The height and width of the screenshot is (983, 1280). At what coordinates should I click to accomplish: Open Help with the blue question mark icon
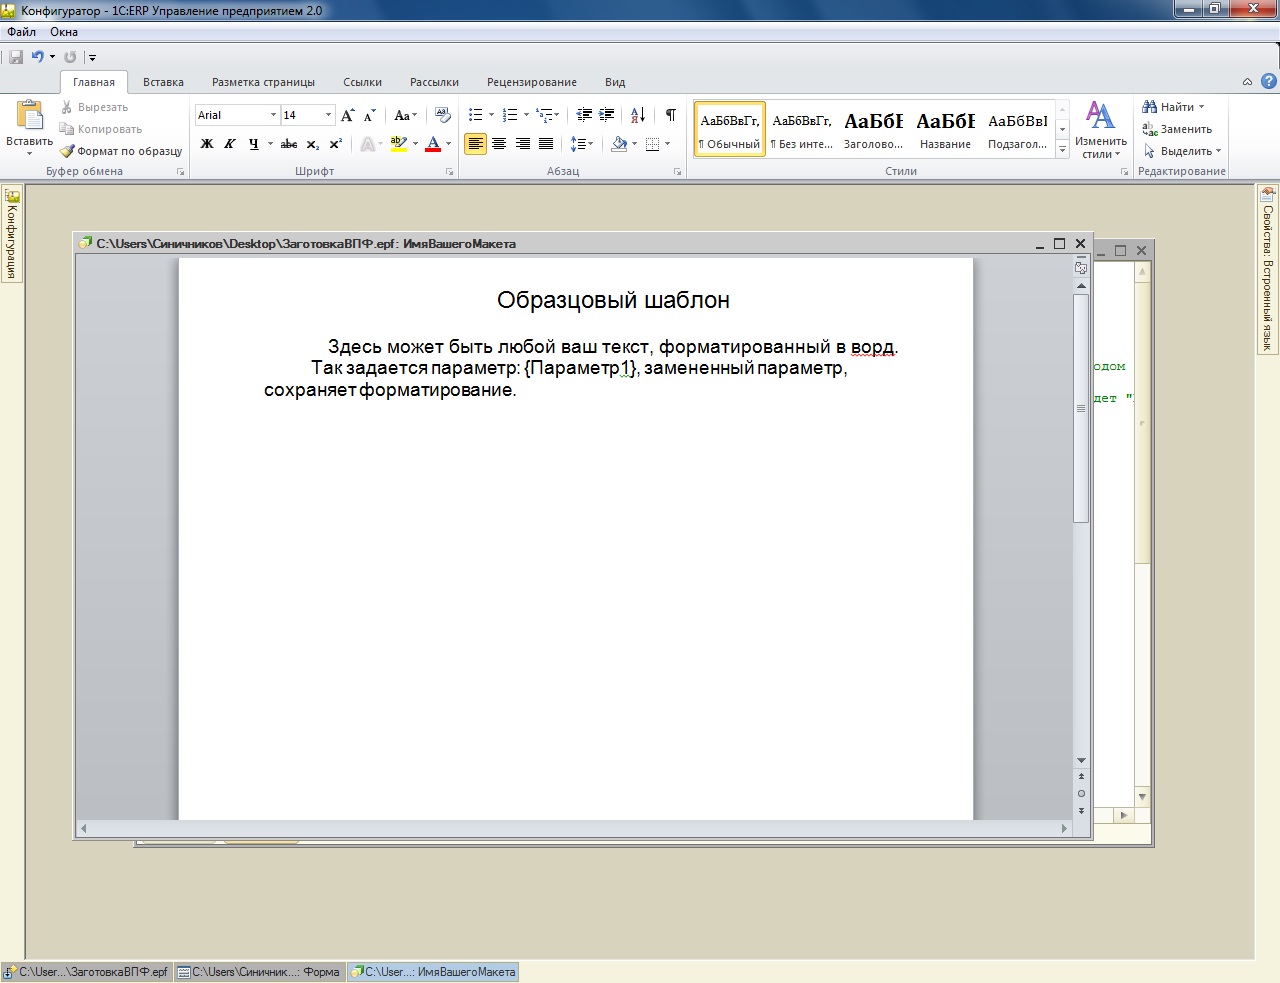(x=1268, y=81)
